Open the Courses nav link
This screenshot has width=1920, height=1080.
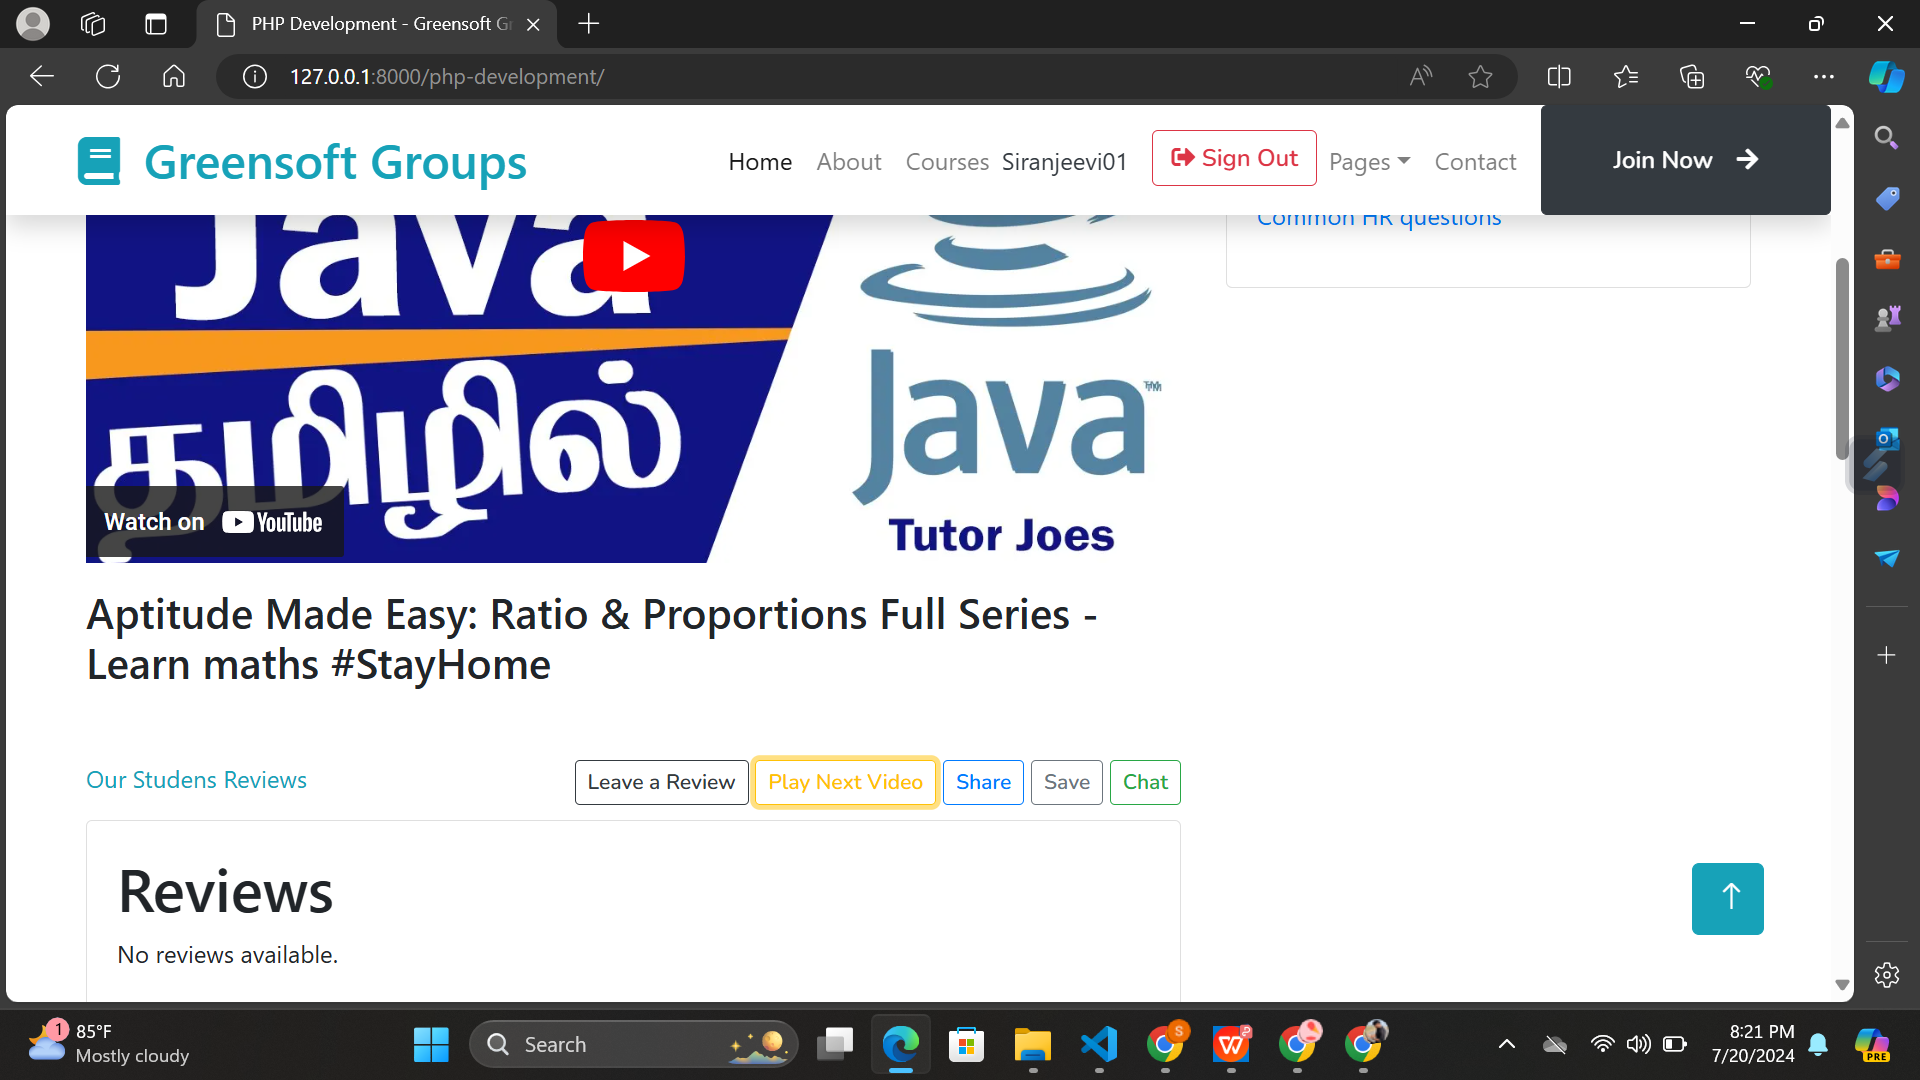pyautogui.click(x=947, y=161)
